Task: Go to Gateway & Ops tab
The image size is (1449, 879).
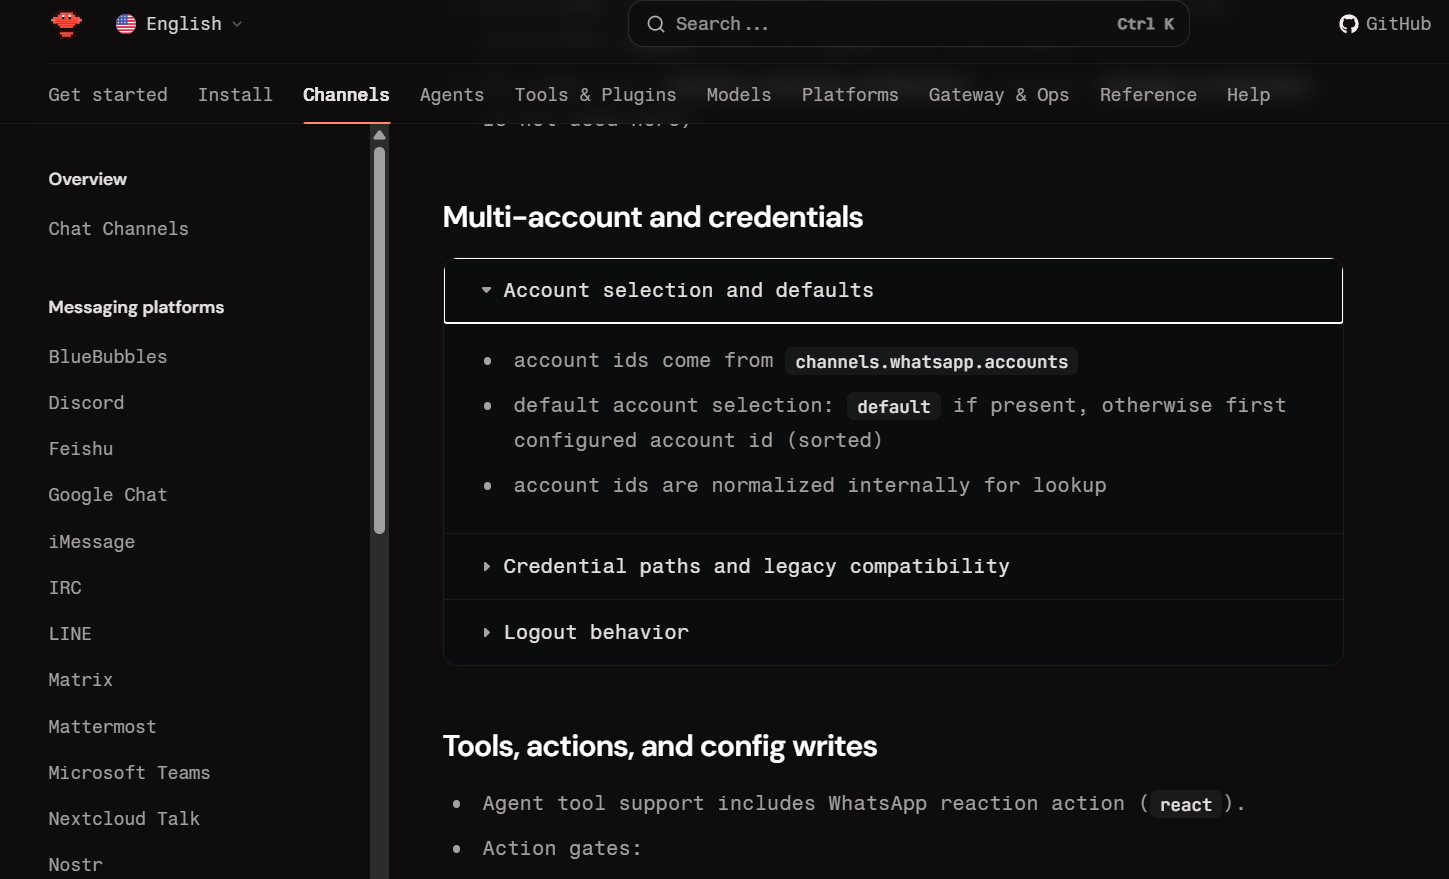Action: tap(999, 95)
